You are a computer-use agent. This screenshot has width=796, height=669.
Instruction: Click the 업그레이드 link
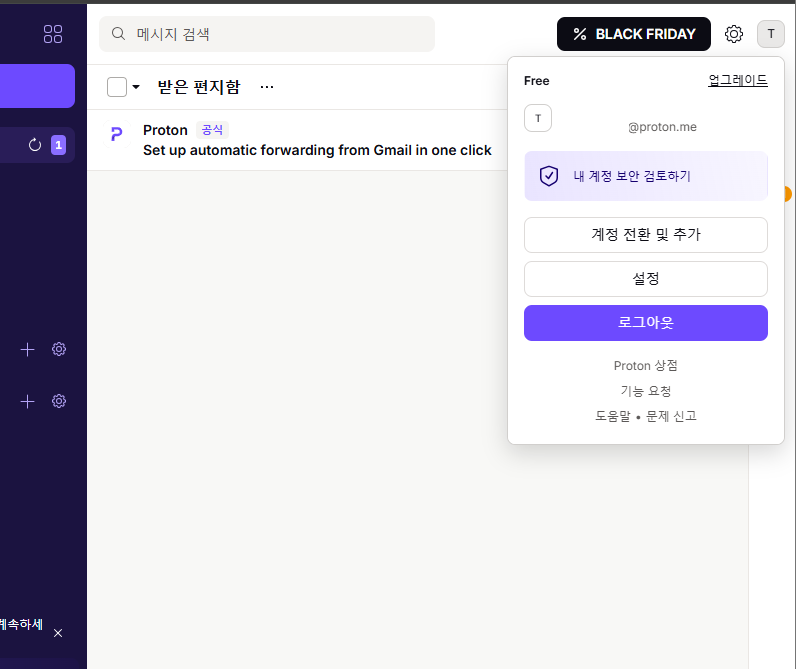click(x=738, y=81)
